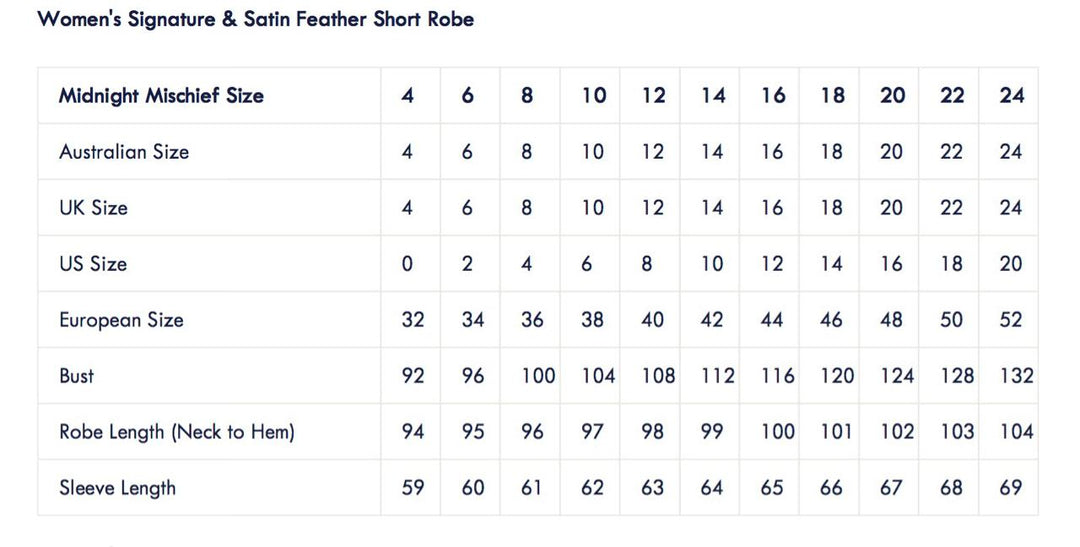Click the Bust measurement 92
Image resolution: width=1080 pixels, height=547 pixels.
(412, 376)
